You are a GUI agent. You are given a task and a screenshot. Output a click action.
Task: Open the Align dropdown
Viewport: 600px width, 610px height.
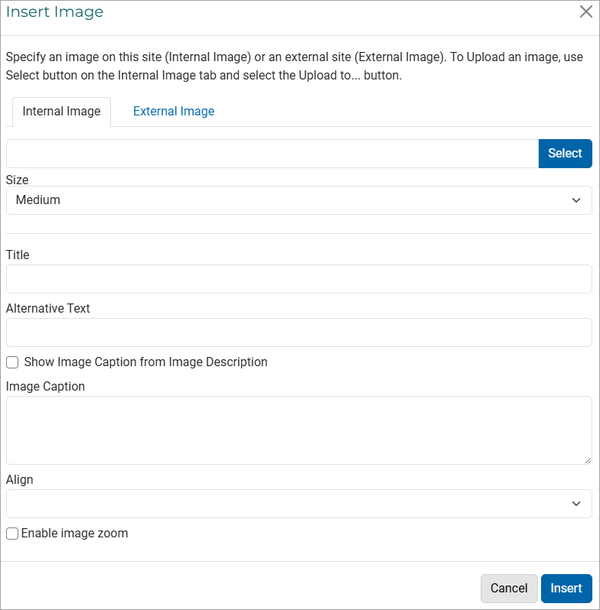[x=299, y=504]
